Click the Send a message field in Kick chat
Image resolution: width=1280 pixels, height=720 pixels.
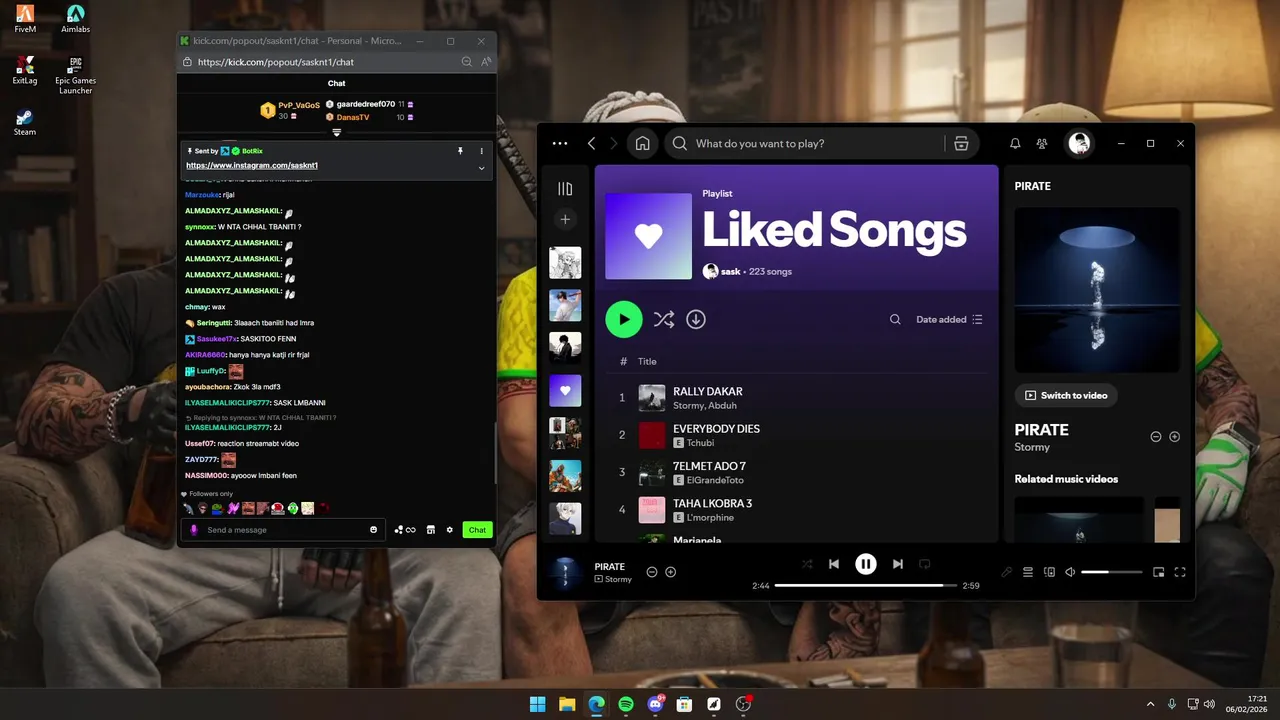[x=285, y=530]
